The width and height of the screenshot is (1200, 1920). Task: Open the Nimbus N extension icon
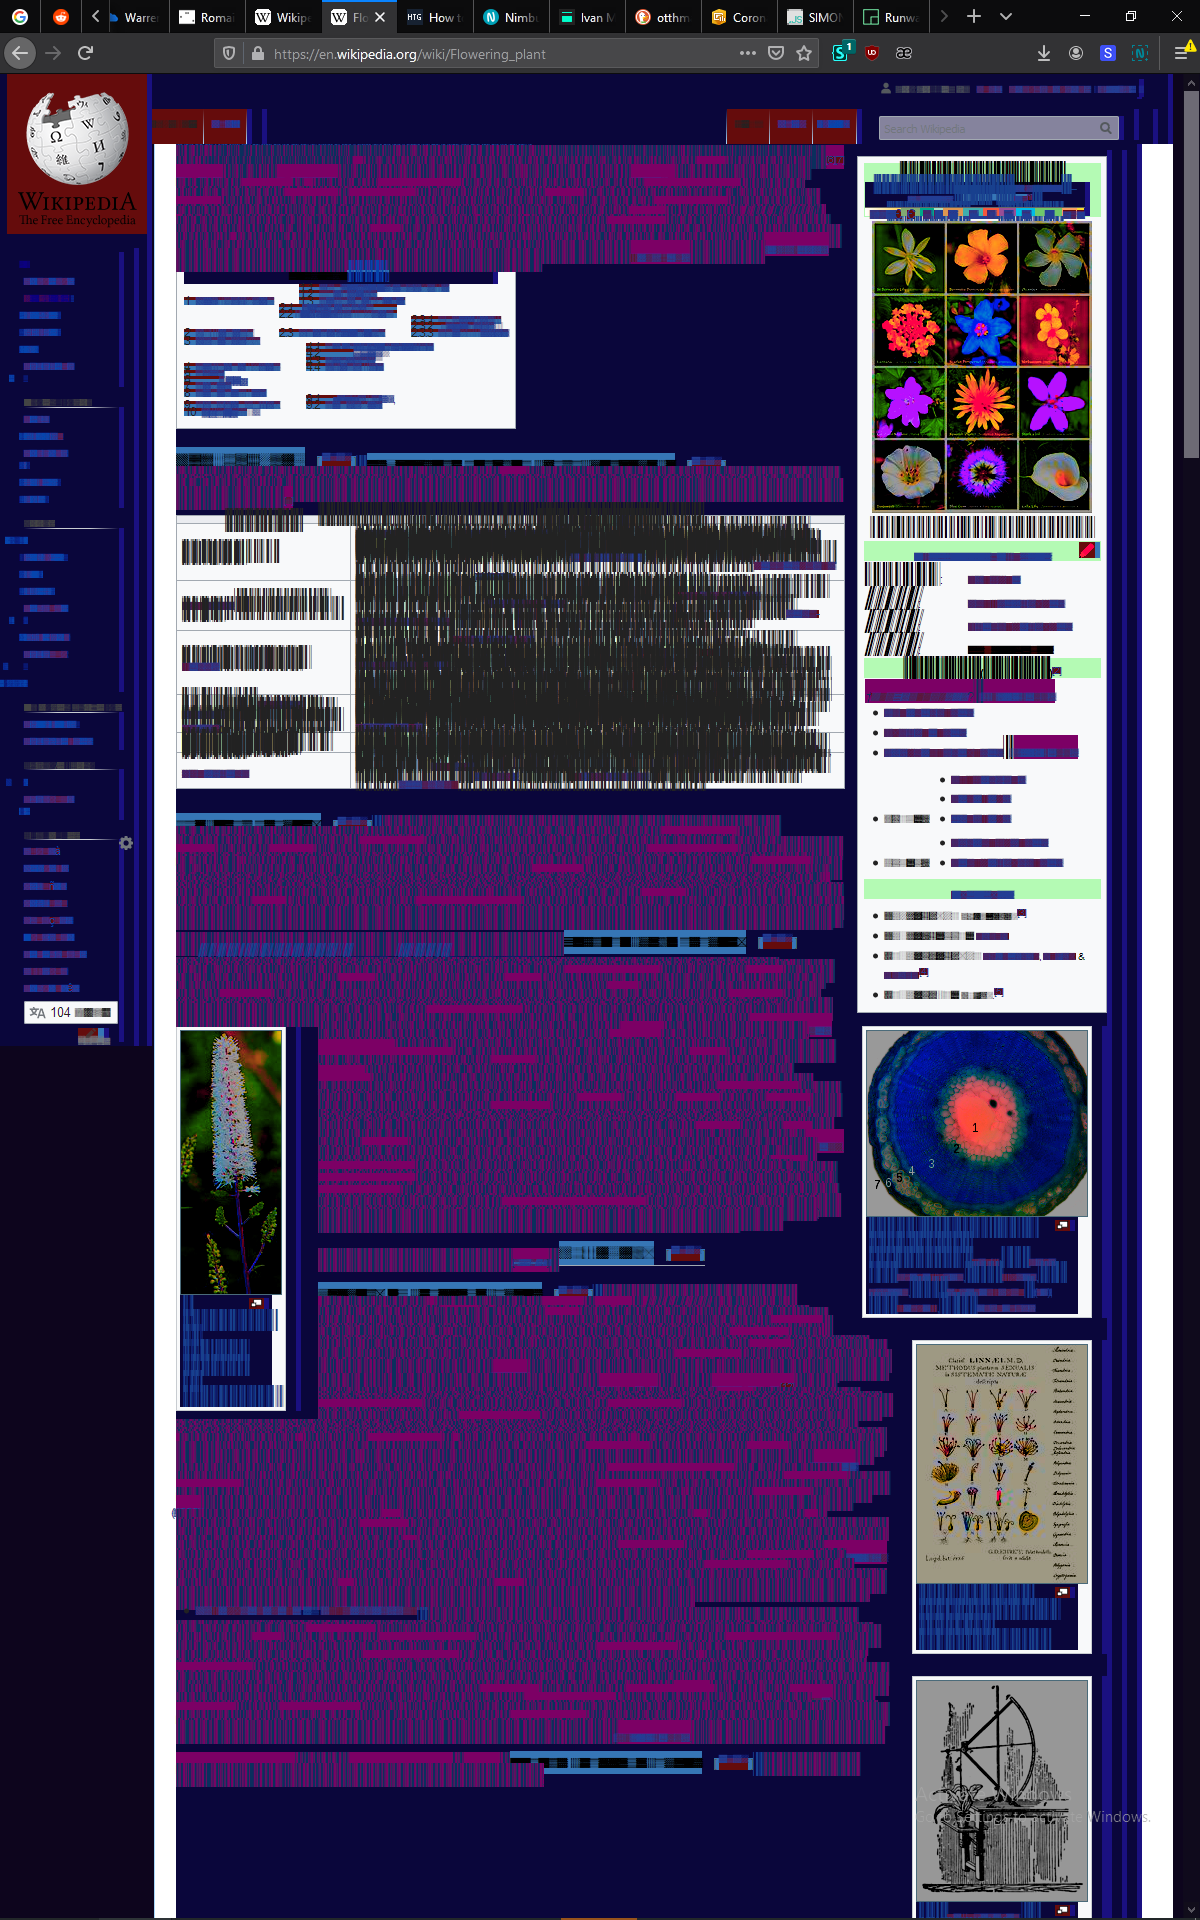click(1140, 53)
